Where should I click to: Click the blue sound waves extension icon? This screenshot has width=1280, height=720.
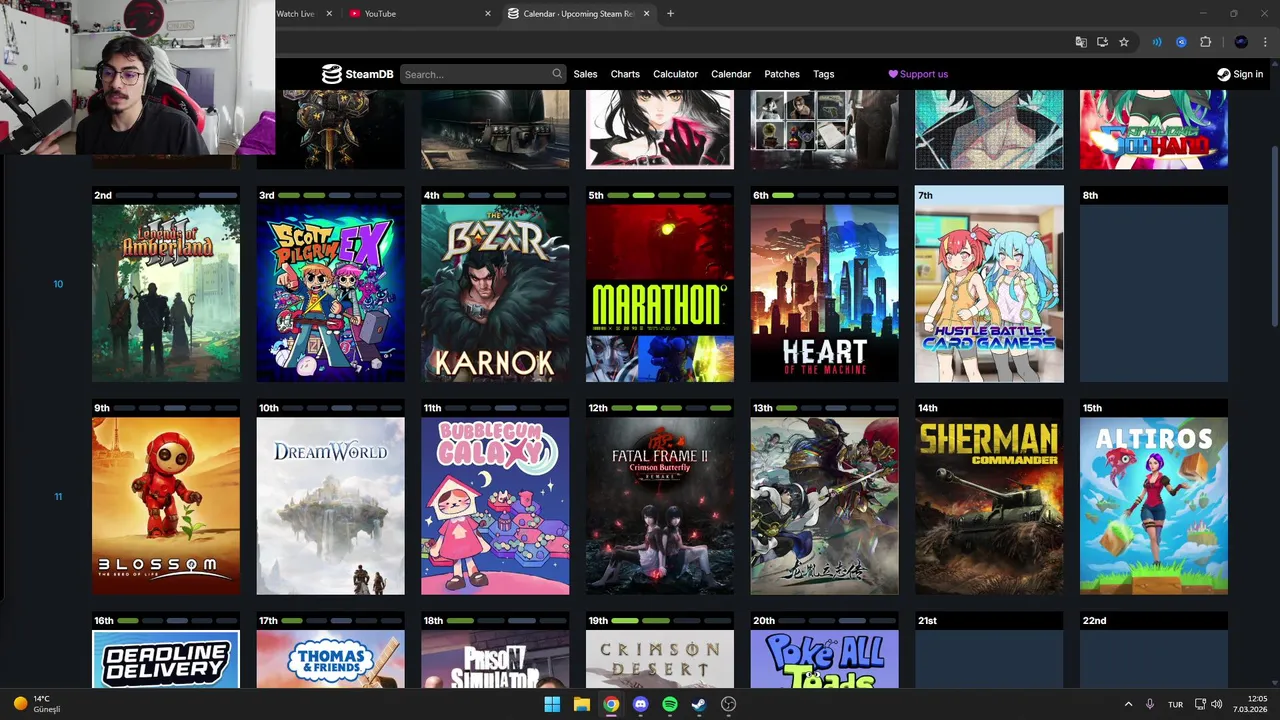coord(1157,42)
